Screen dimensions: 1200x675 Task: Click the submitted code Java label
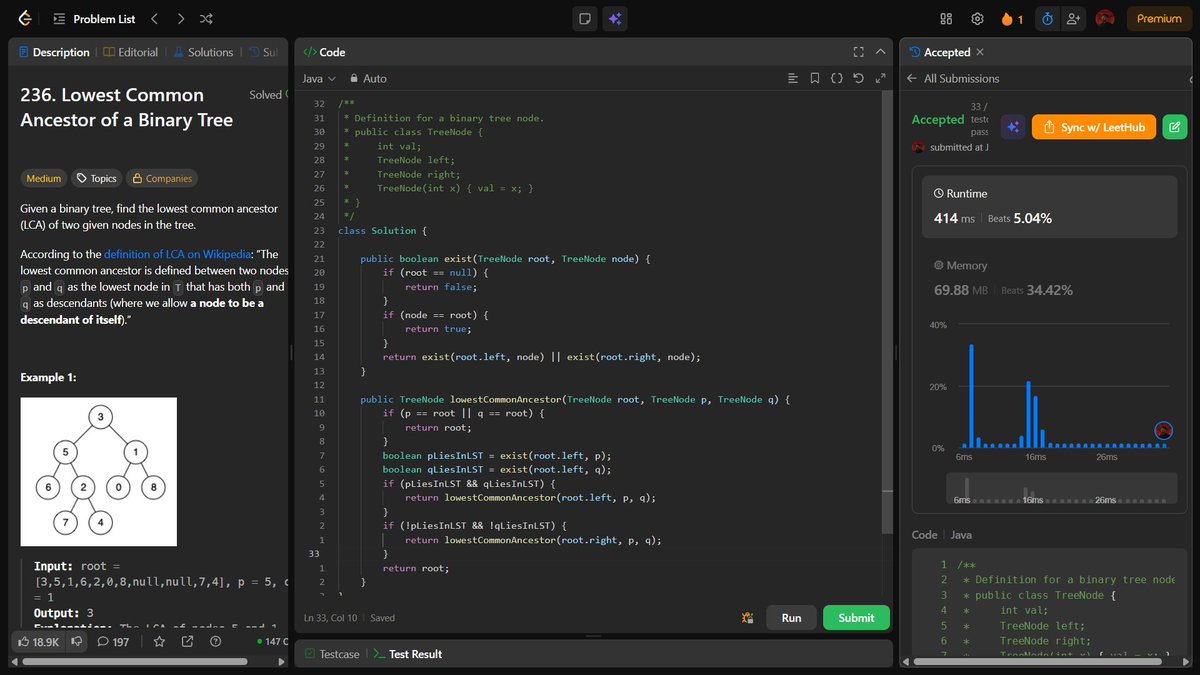(961, 535)
